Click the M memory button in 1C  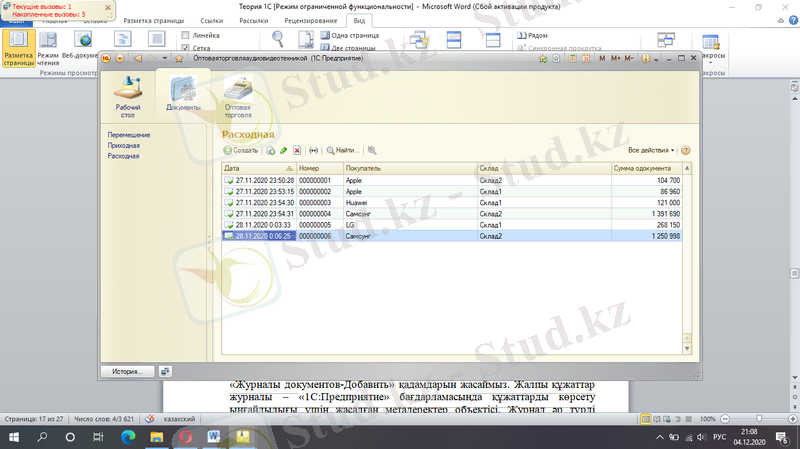[602, 59]
